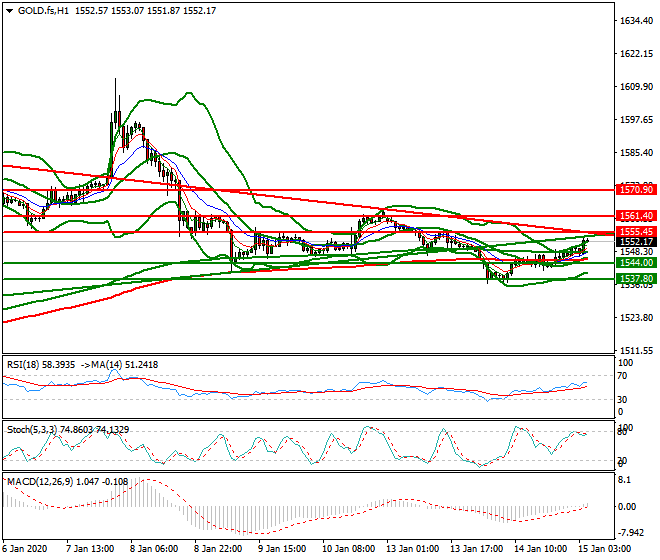660x560 pixels.
Task: Click the 1511.55 price scale value
Action: point(636,350)
